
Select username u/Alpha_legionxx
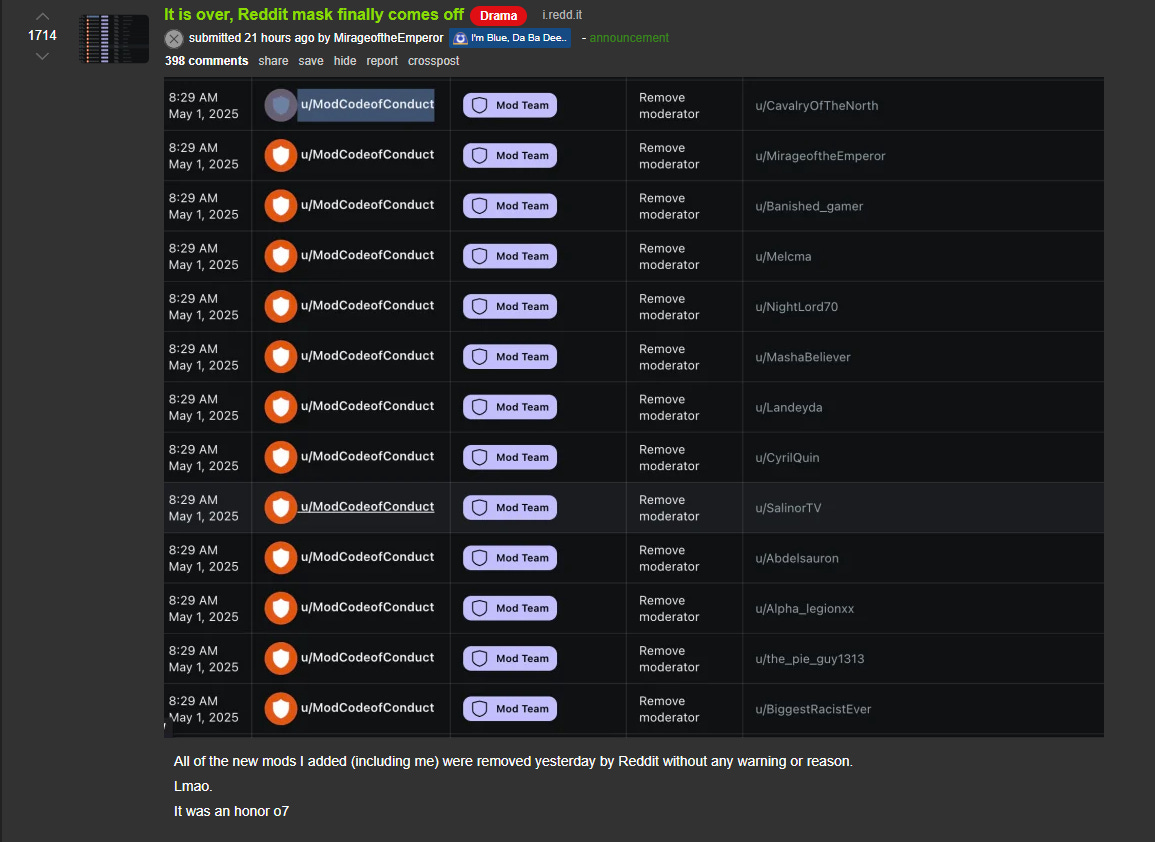804,608
